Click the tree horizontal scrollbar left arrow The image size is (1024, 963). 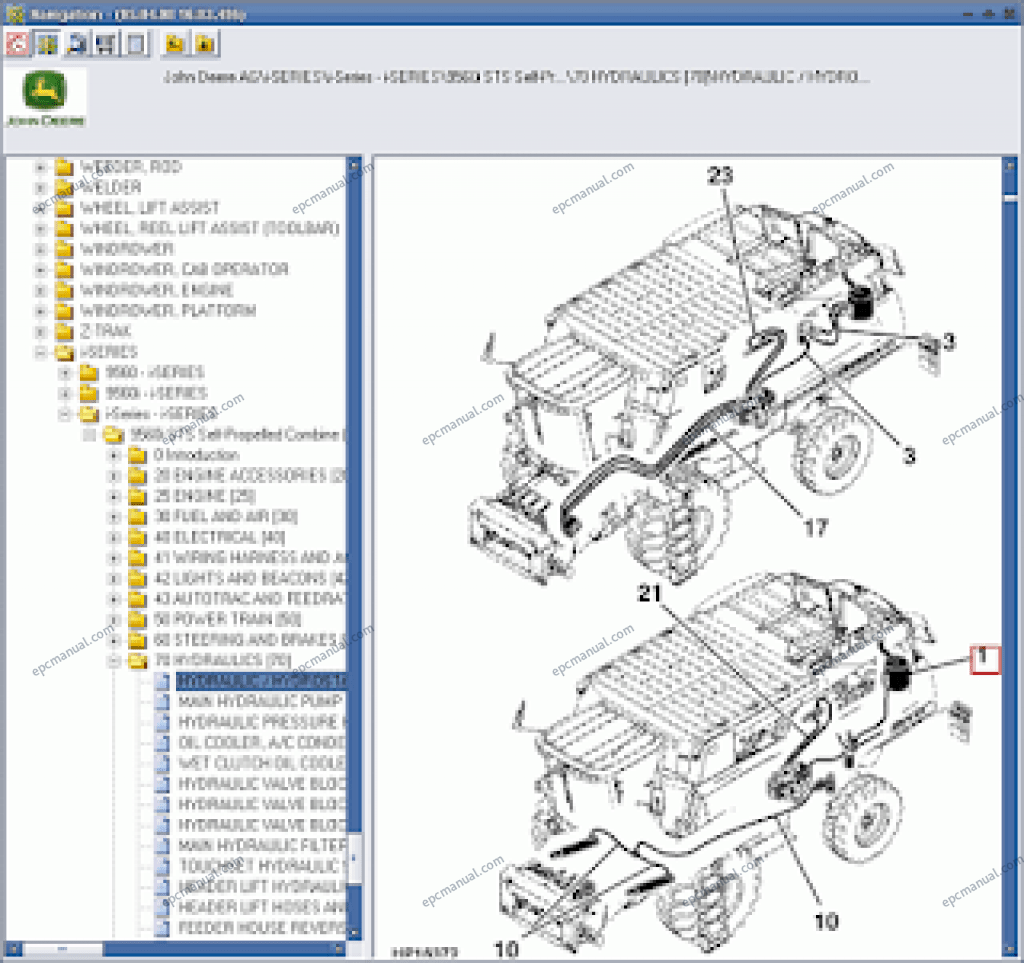point(14,948)
